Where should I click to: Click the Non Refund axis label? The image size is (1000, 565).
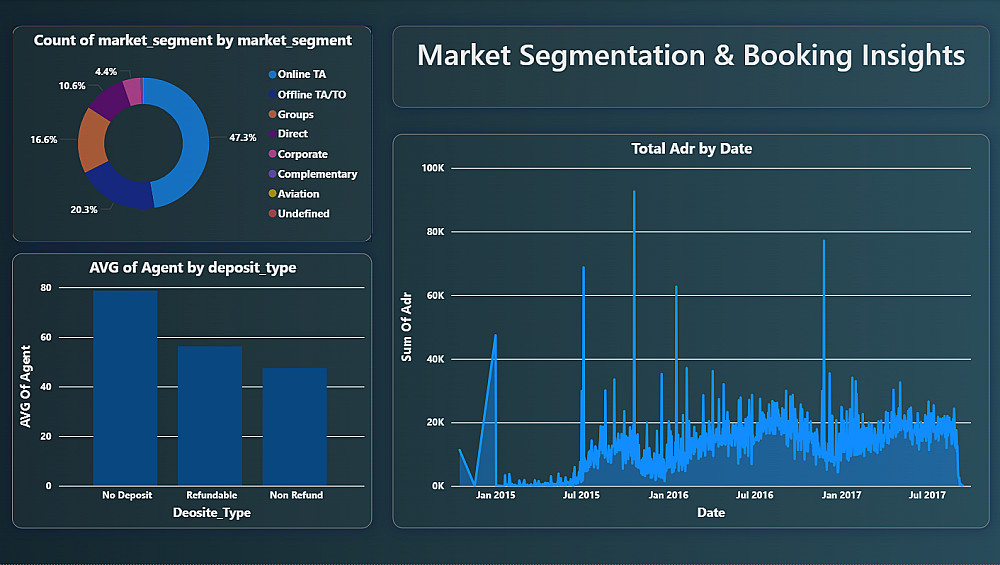pyautogui.click(x=297, y=495)
